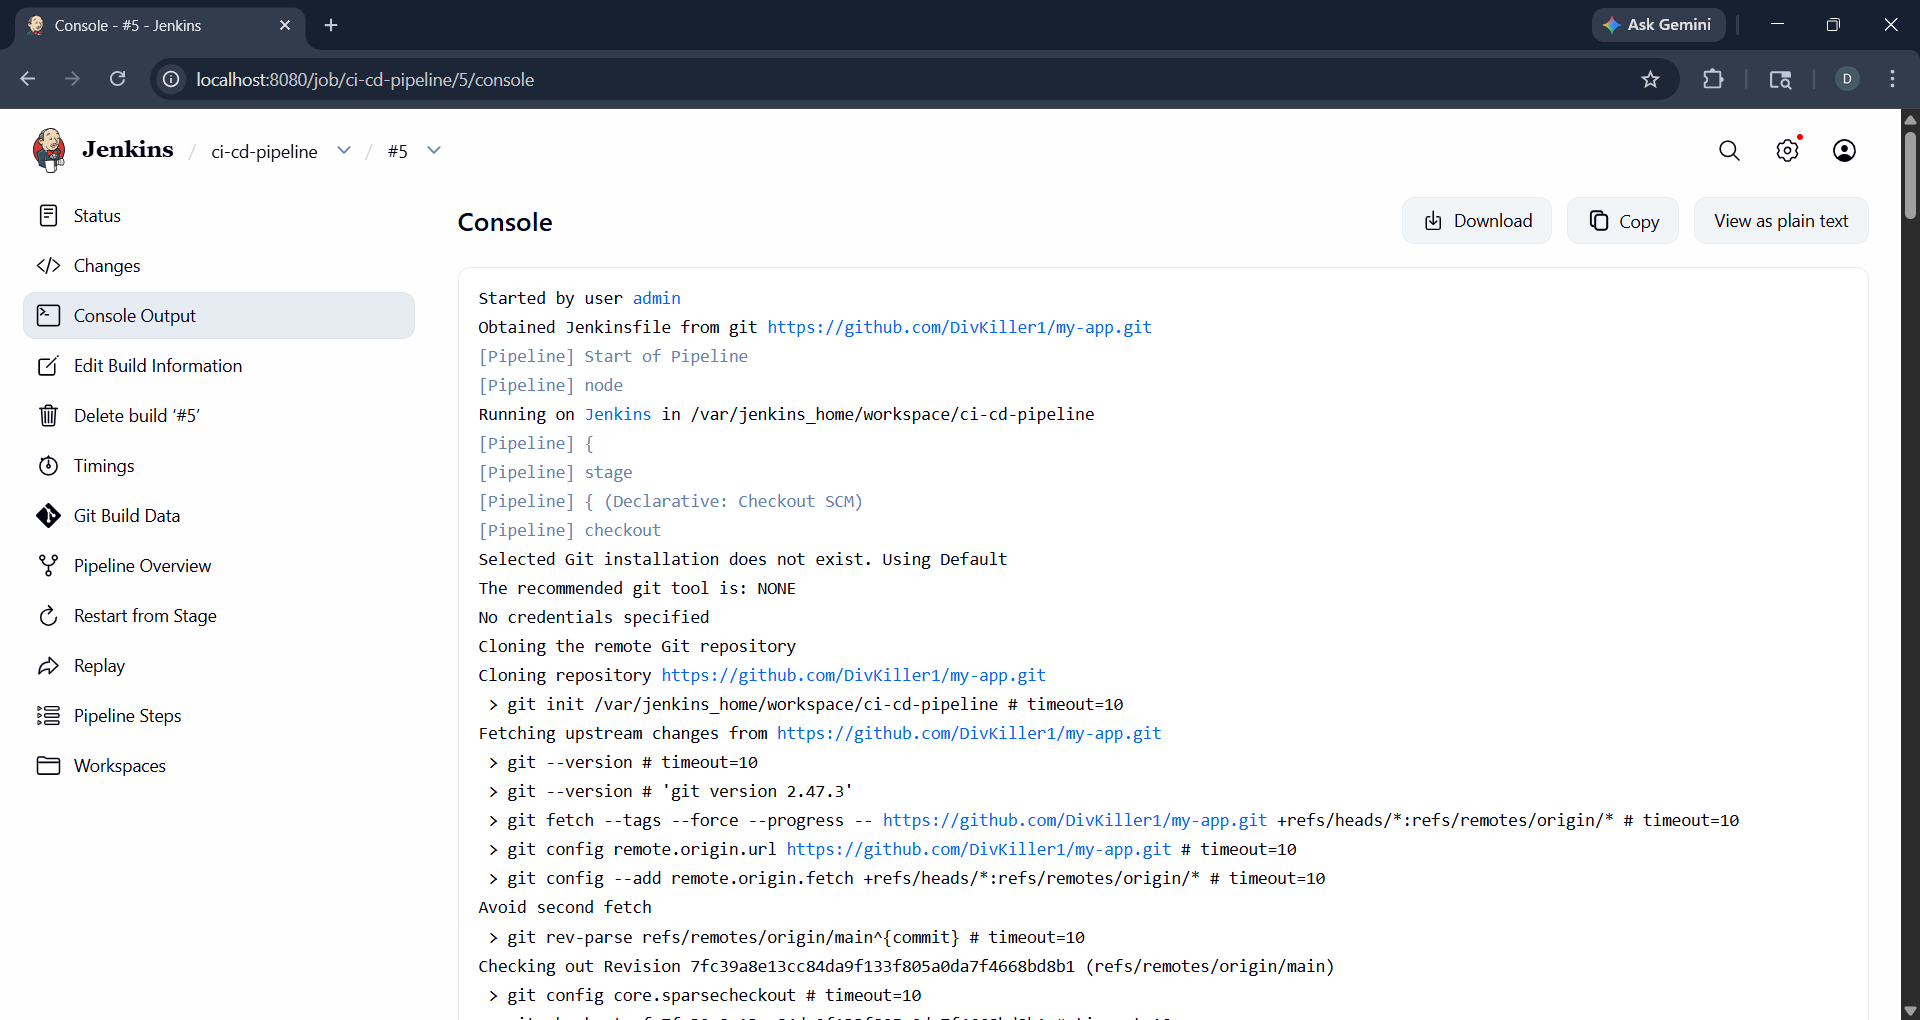Viewport: 1920px width, 1020px height.
Task: Click the Download button
Action: (1477, 220)
